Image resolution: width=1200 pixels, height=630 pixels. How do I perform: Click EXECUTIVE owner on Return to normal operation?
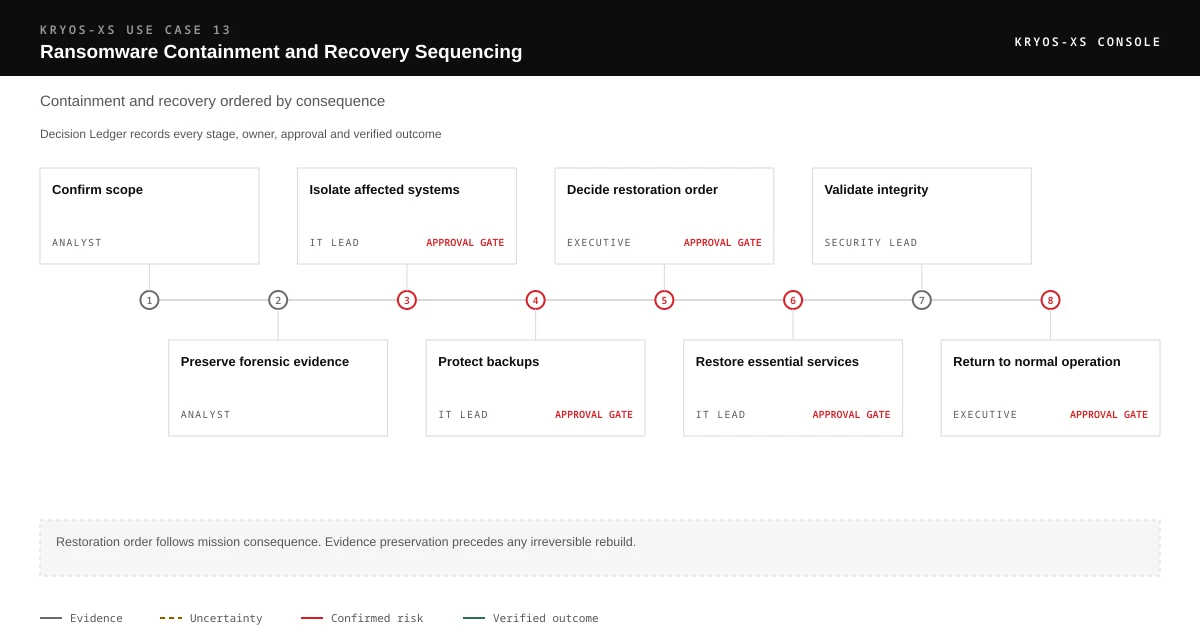tap(985, 415)
